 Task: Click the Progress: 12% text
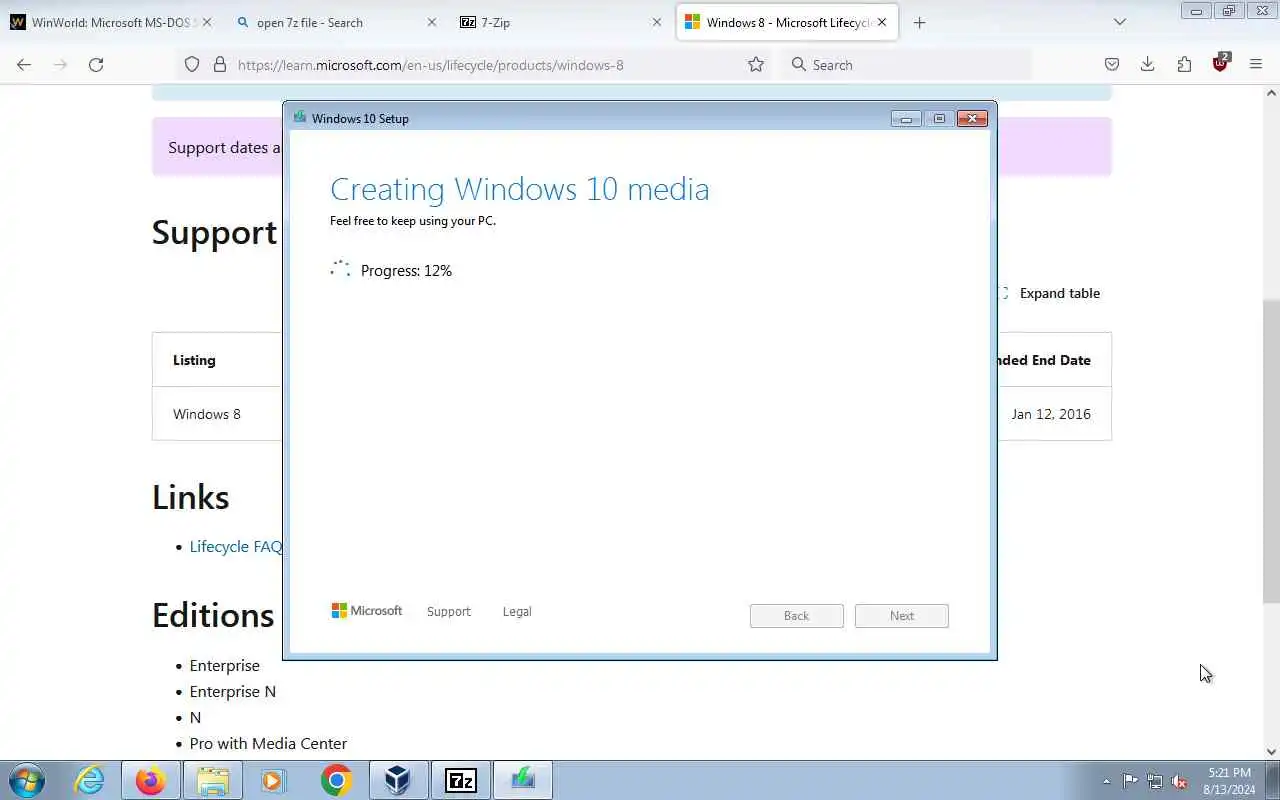tap(406, 270)
